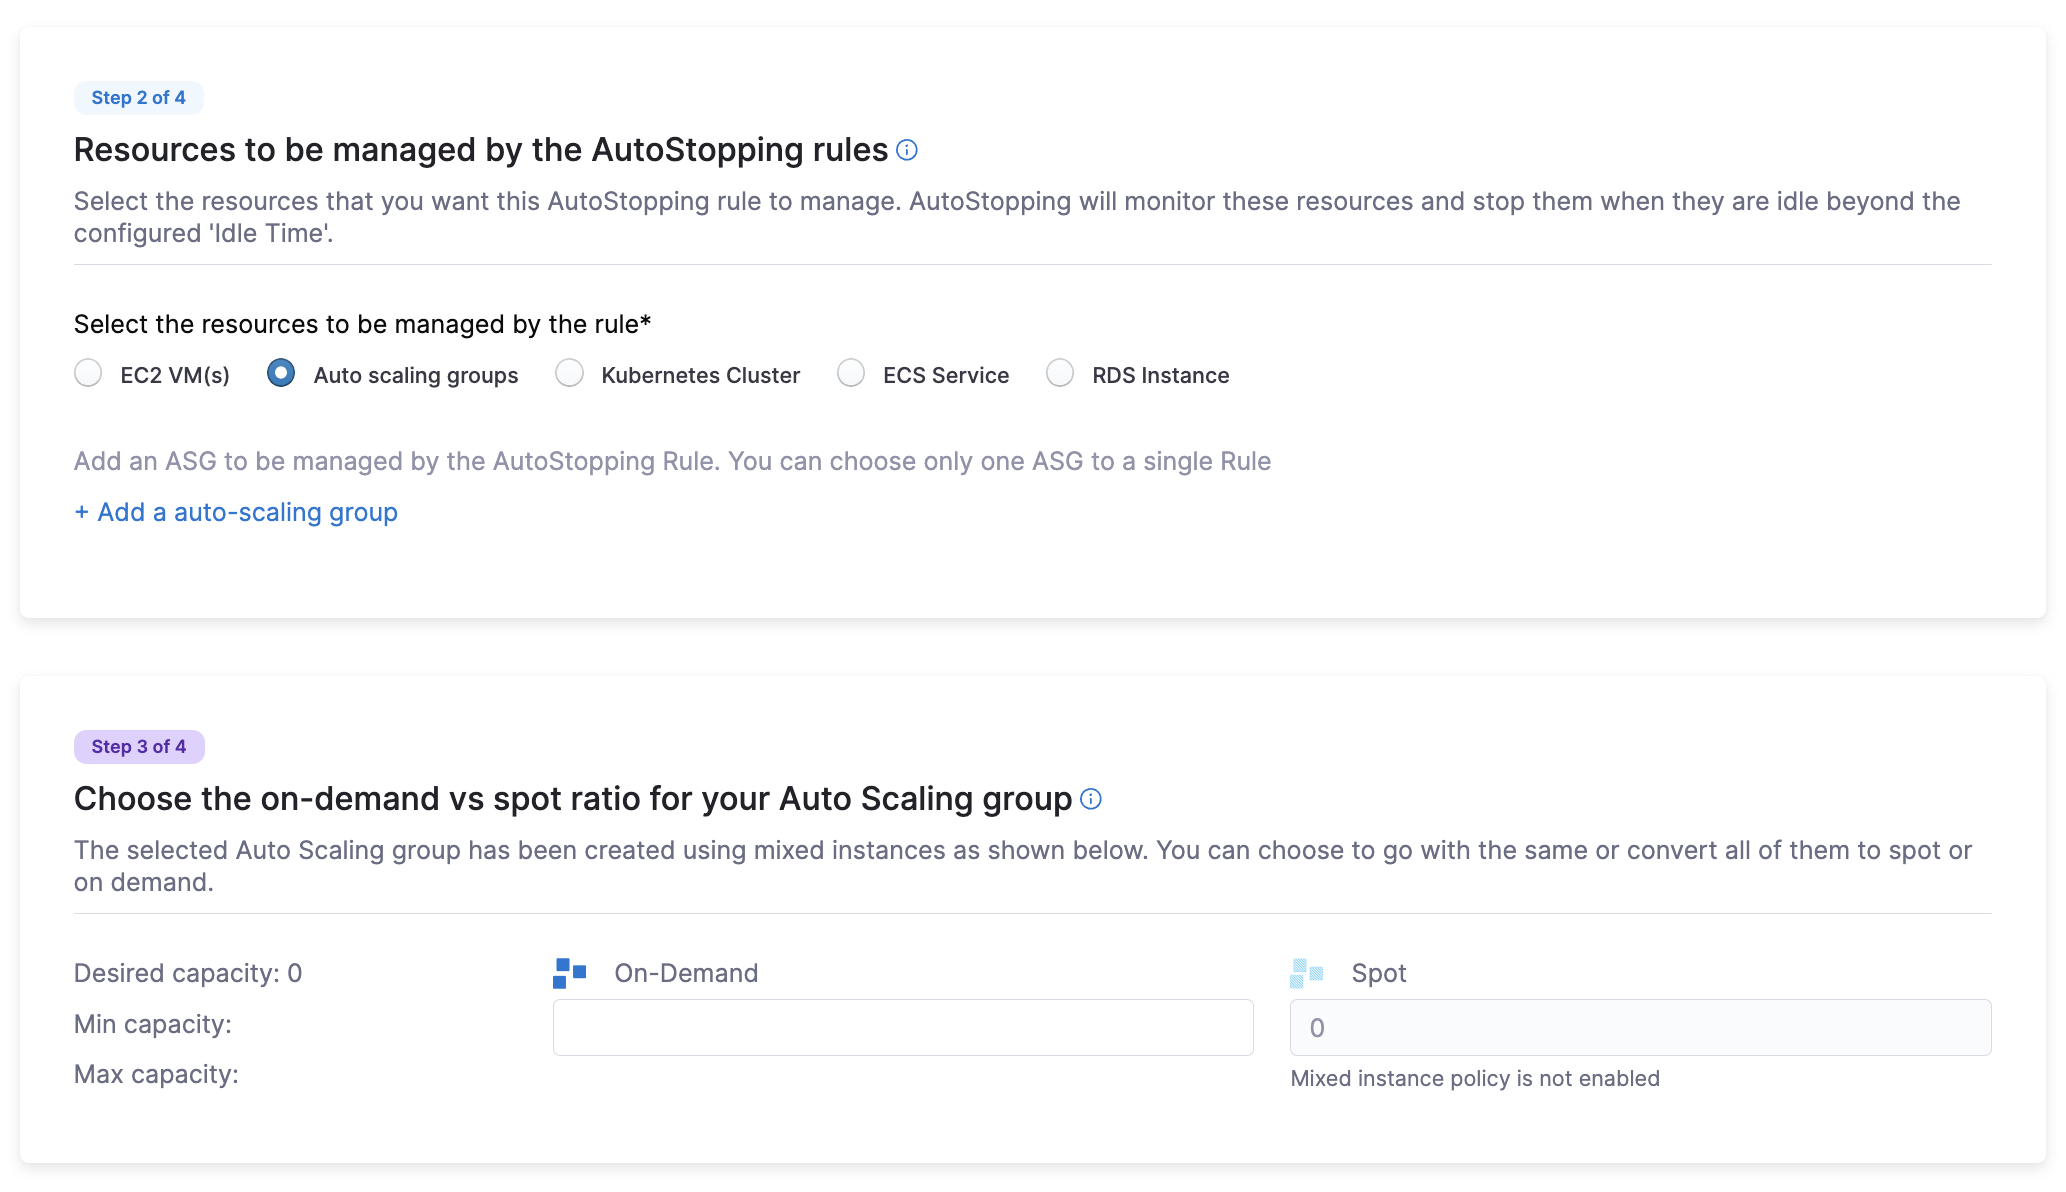
Task: Click the On-Demand blue squares icon
Action: [x=570, y=973]
